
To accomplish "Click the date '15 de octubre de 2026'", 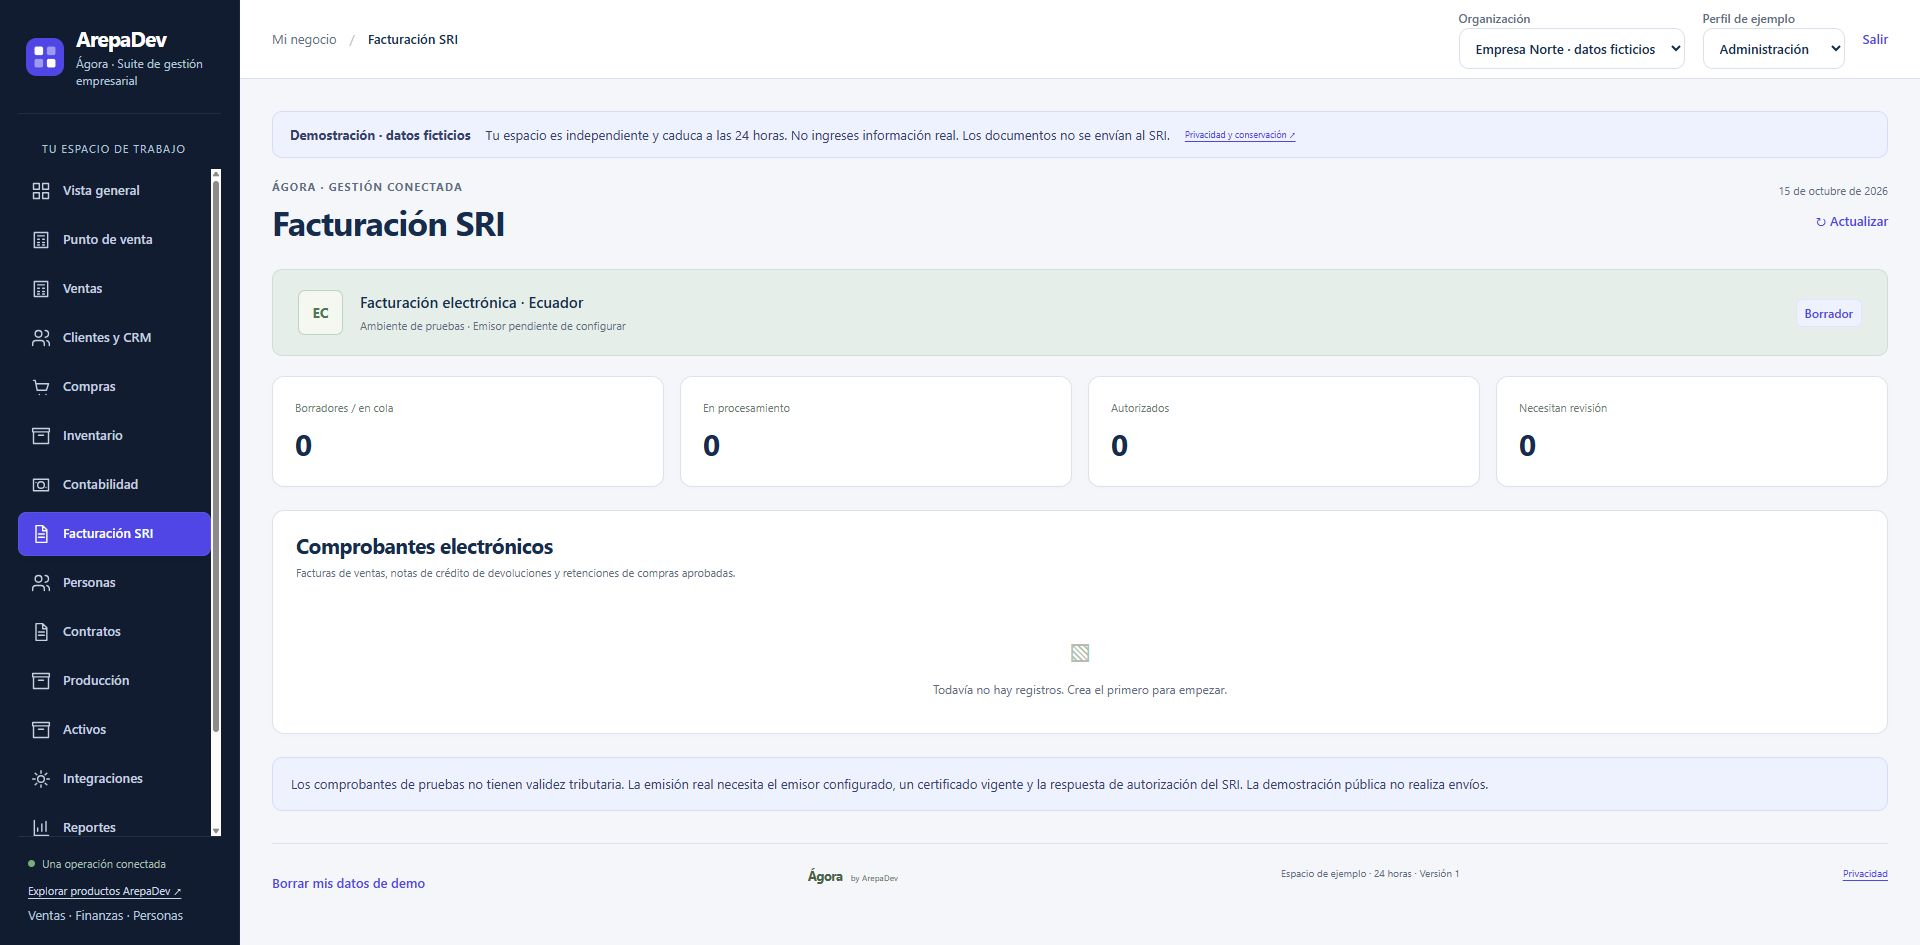I will (1833, 191).
